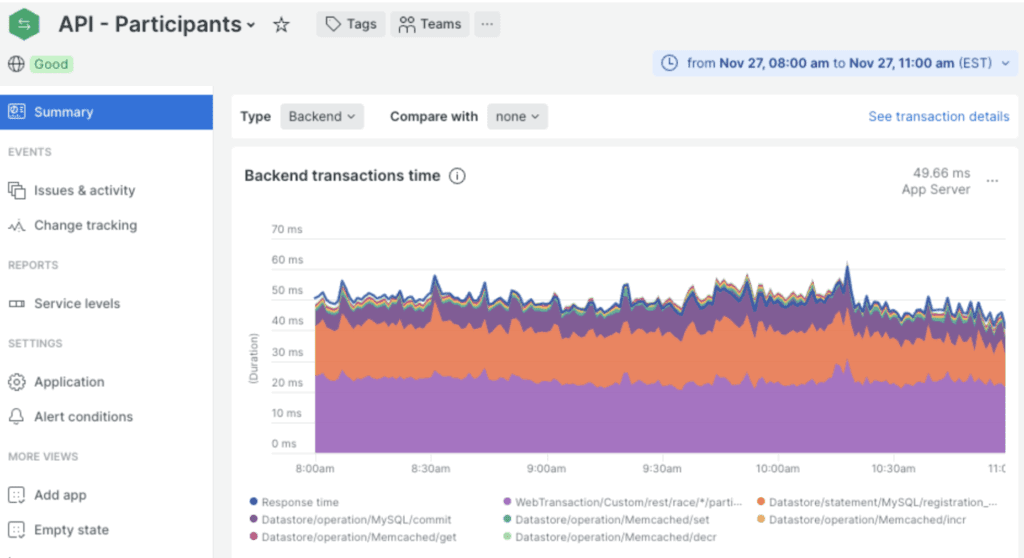Viewport: 1024px width, 558px height.
Task: Click the Good health status badge
Action: pos(51,64)
